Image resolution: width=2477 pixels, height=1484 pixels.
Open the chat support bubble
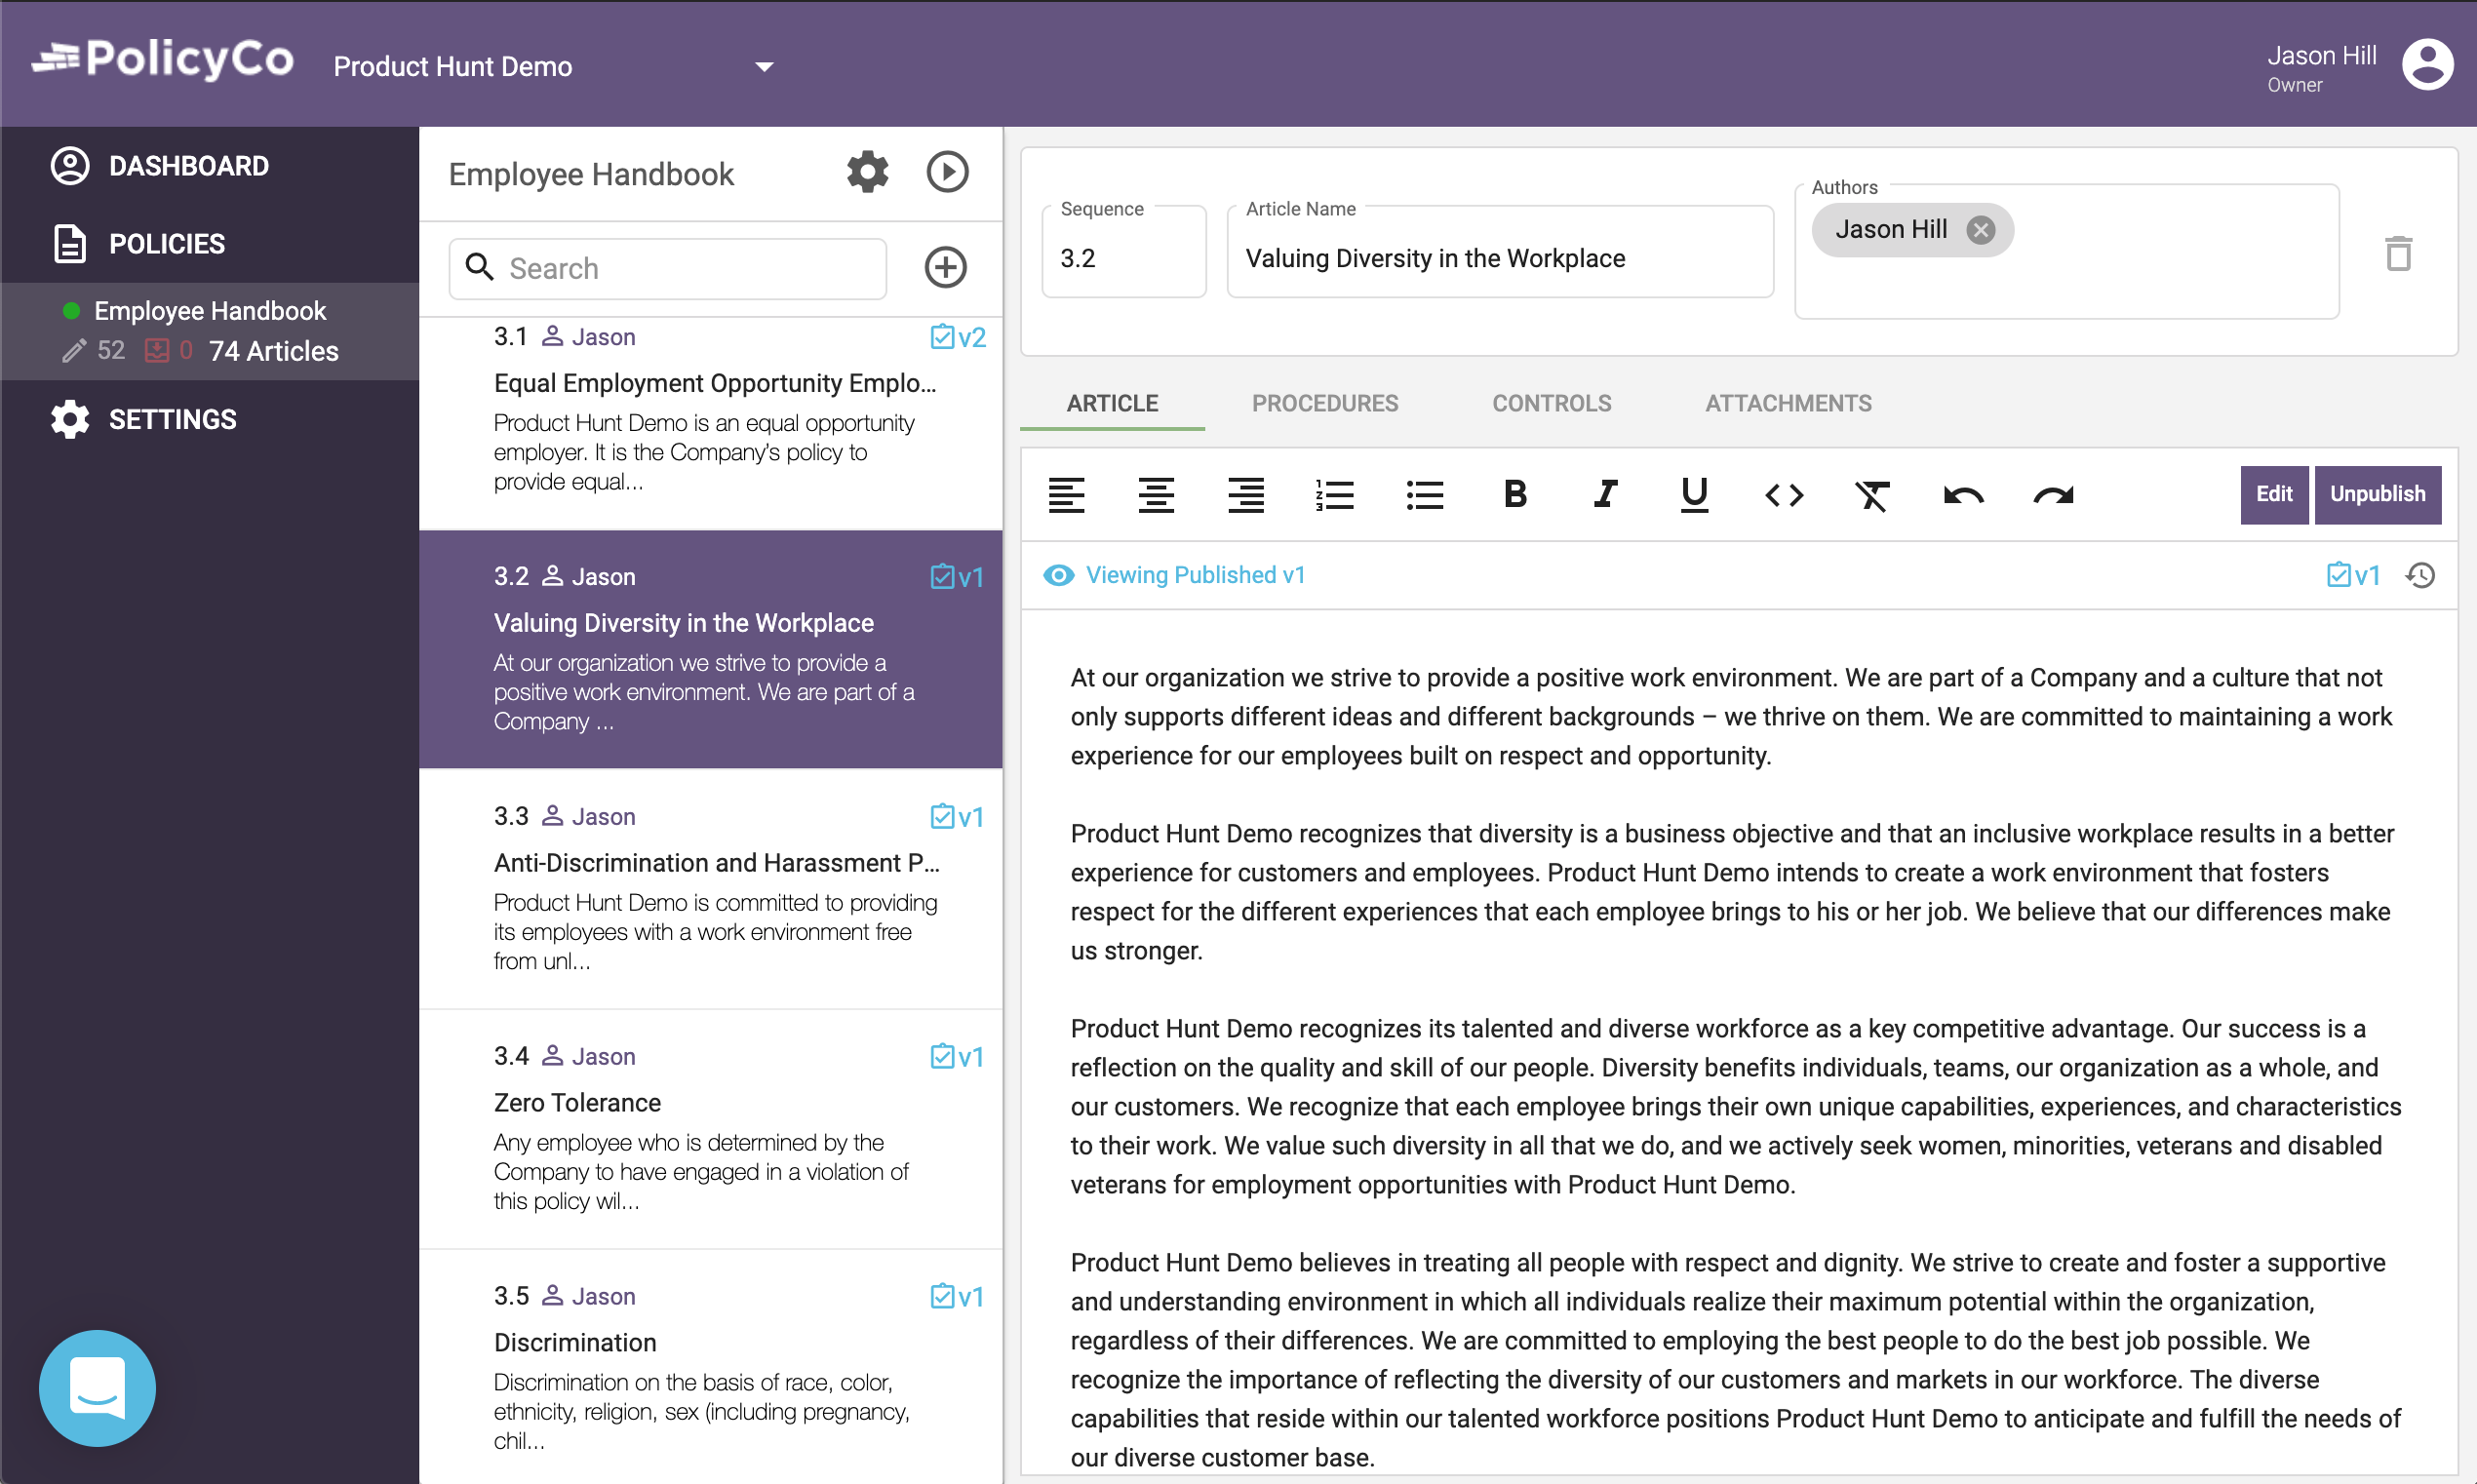[97, 1387]
